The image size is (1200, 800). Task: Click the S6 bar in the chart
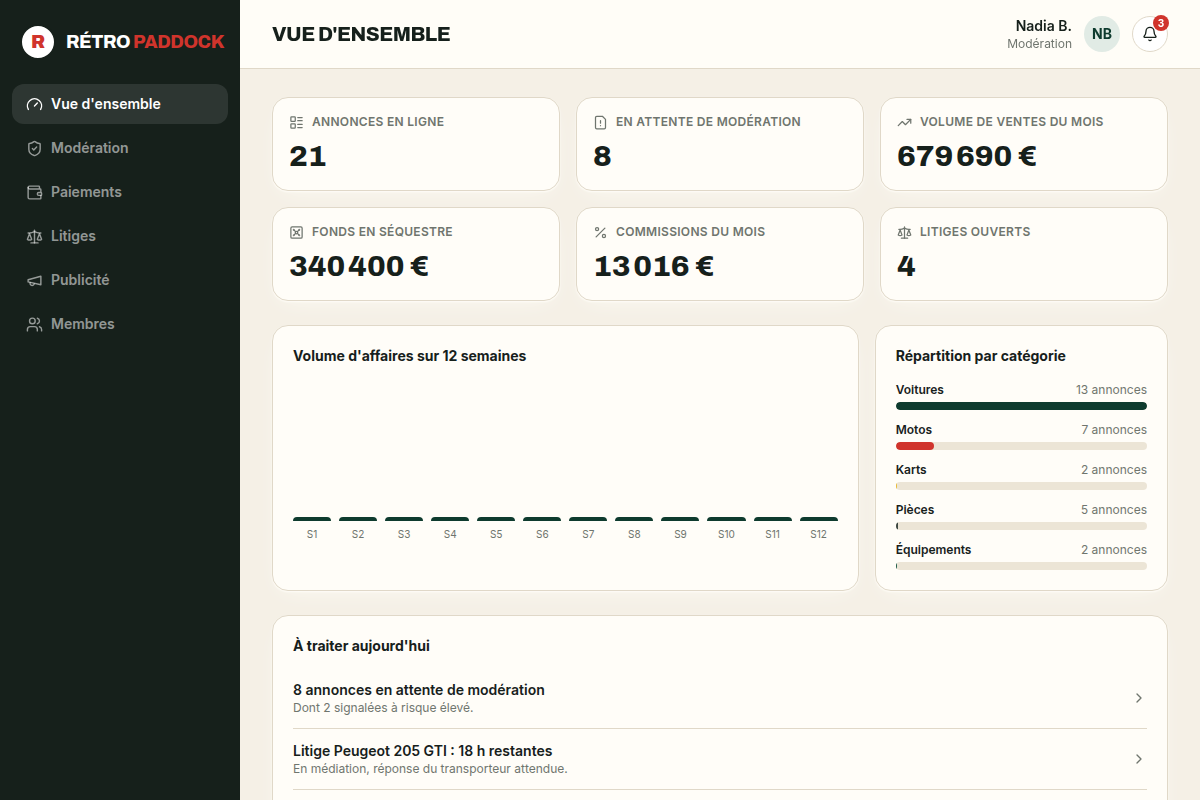(542, 519)
